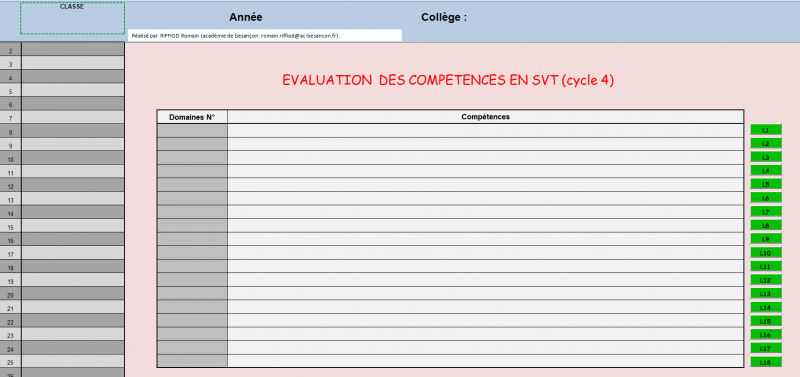The height and width of the screenshot is (377, 800).
Task: Activate the green L10 button
Action: tap(765, 253)
